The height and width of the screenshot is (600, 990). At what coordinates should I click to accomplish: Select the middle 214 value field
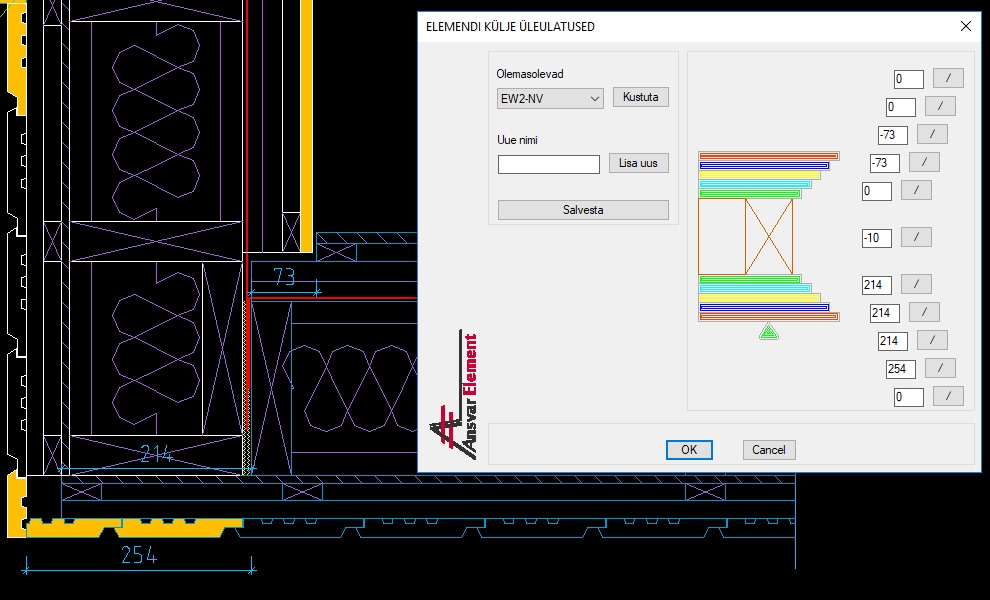point(885,313)
